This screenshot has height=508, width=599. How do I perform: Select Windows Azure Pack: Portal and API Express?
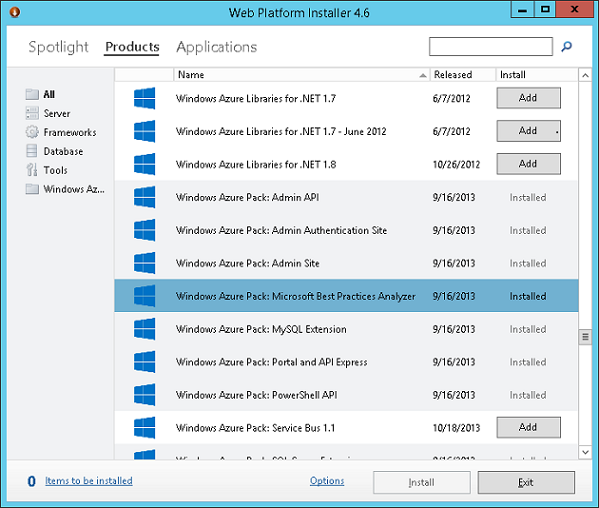tap(271, 362)
